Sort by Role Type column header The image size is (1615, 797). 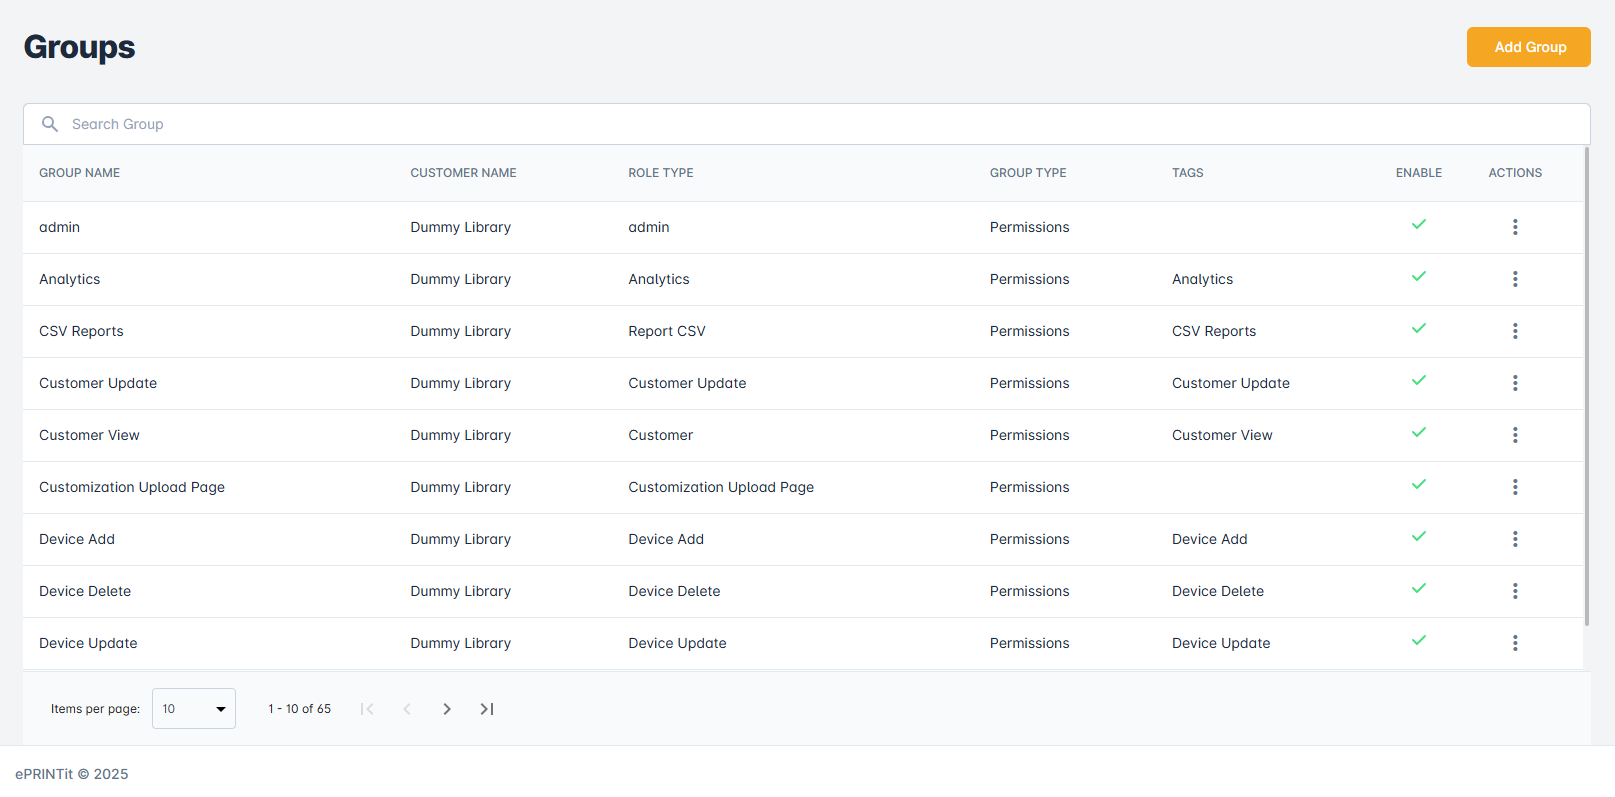click(x=660, y=173)
